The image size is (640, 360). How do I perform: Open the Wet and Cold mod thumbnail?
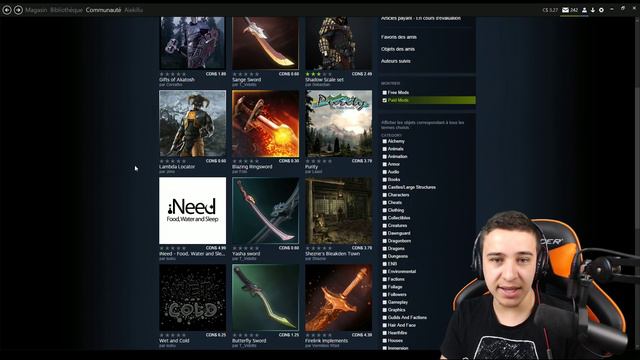click(x=192, y=297)
